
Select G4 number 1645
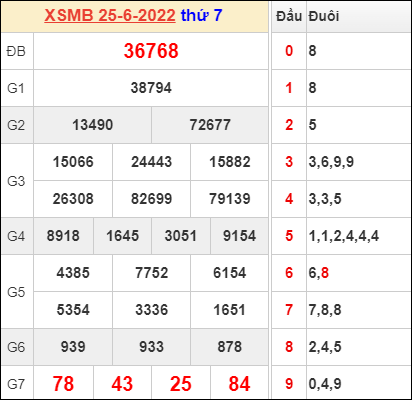click(x=122, y=236)
